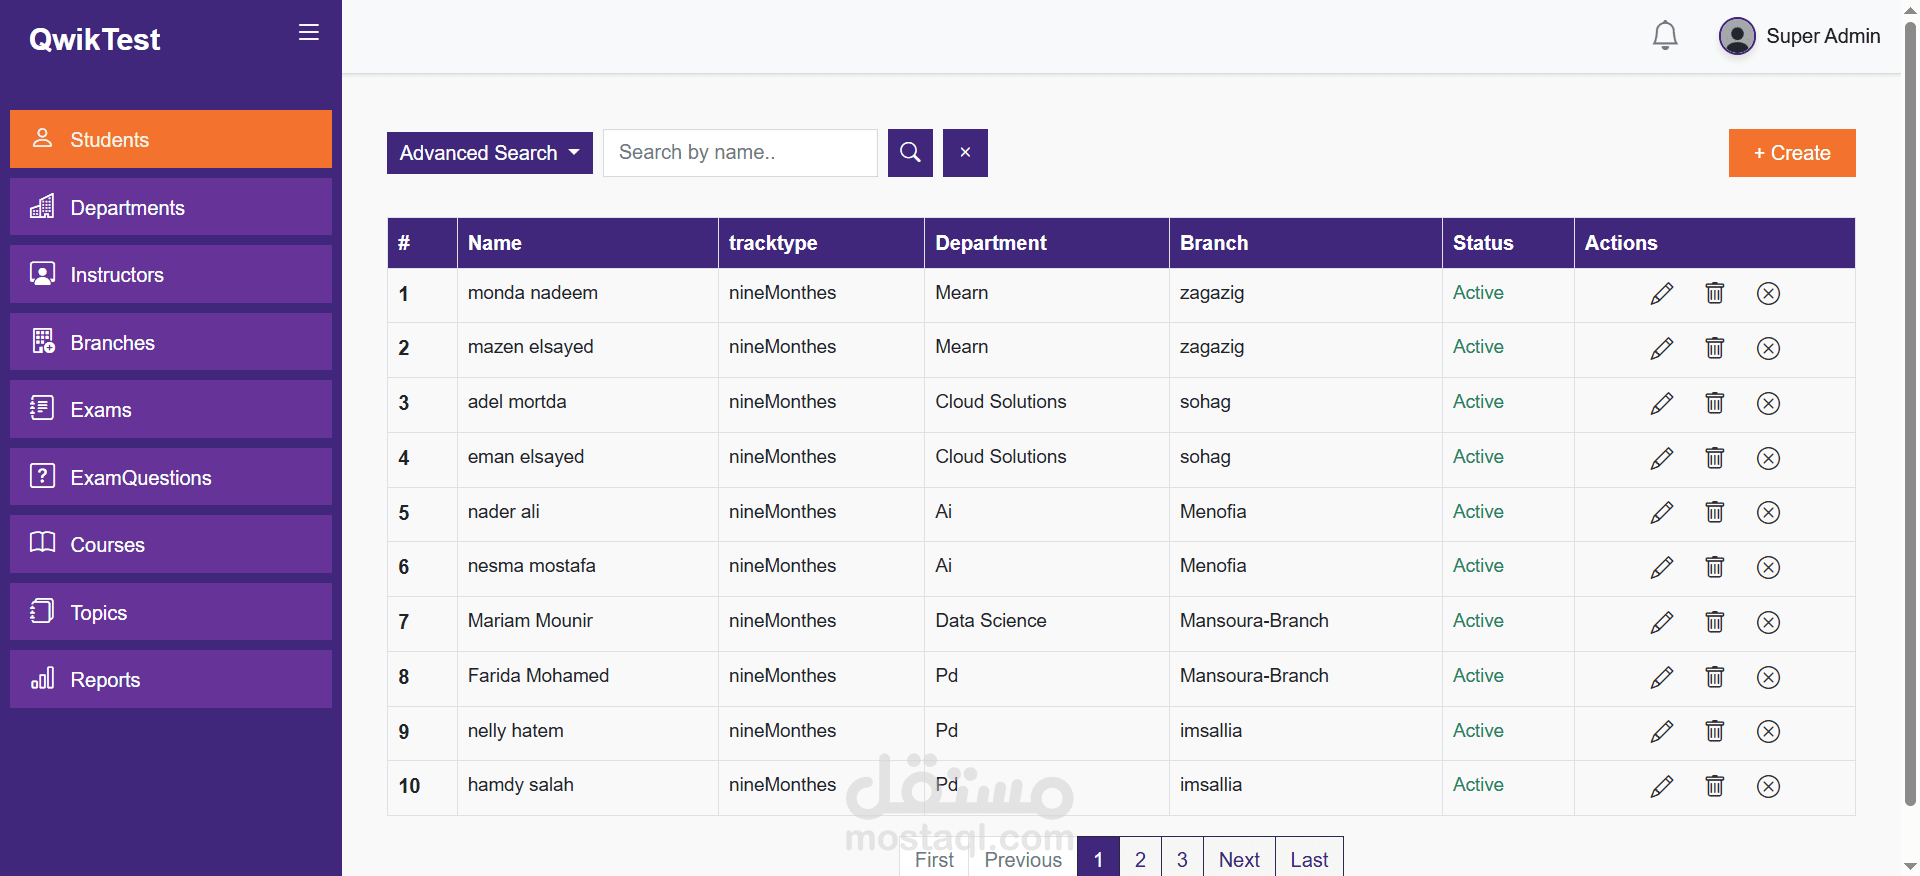Screen dimensions: 1920x876
Task: Clear the search with the × button
Action: (965, 153)
